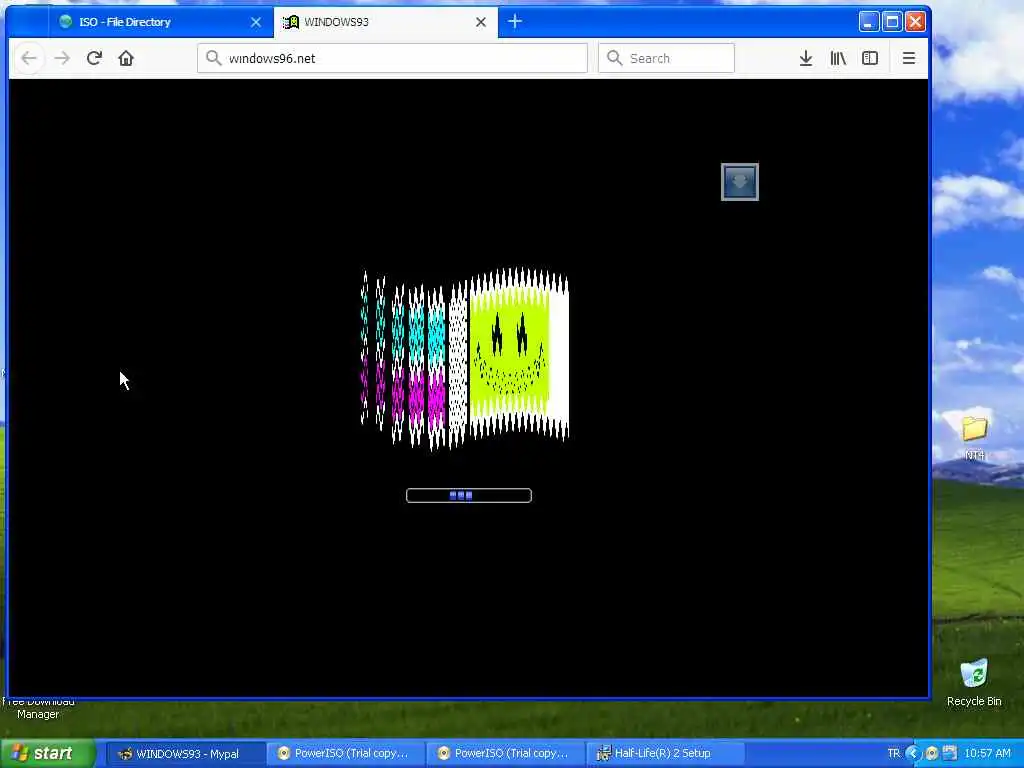Open the library bookmarks icon

(838, 58)
